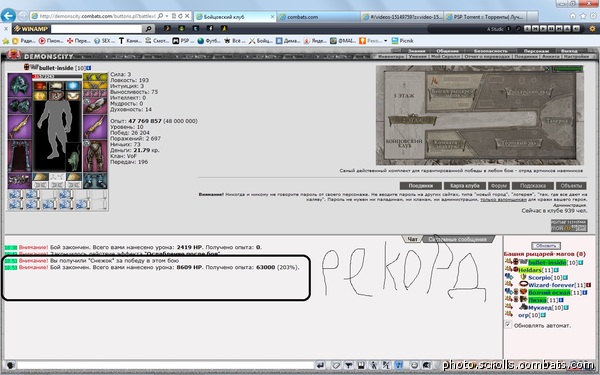The height and width of the screenshot is (375, 600).
Task: Click the left-hand golden weapon slot
Action: (20, 126)
